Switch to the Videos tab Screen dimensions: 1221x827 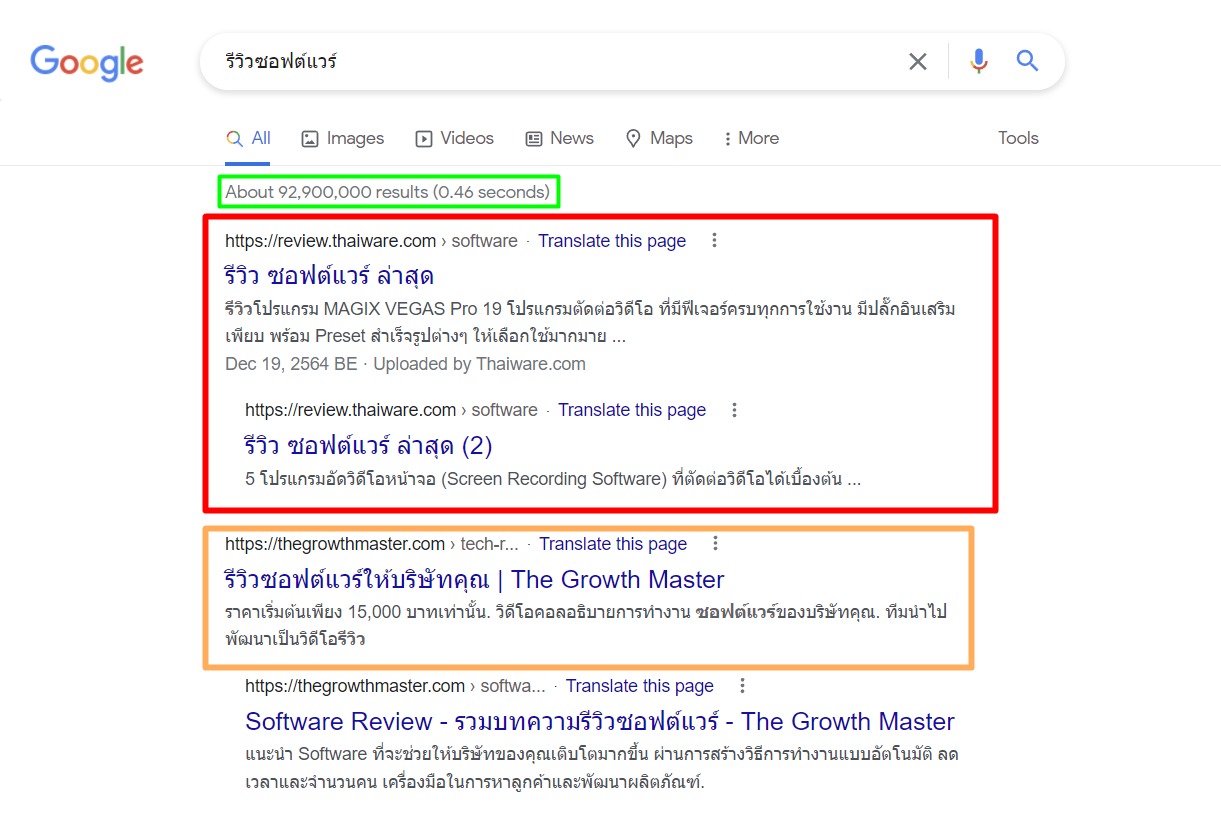(455, 139)
